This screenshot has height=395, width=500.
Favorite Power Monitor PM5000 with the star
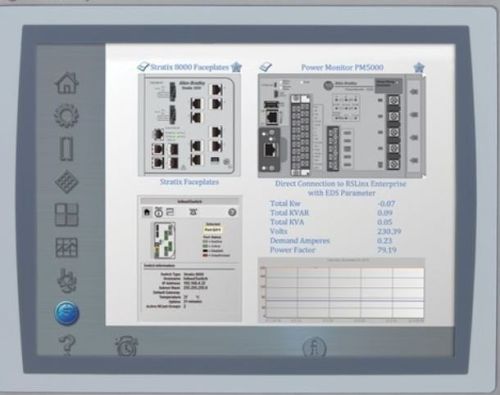point(419,67)
